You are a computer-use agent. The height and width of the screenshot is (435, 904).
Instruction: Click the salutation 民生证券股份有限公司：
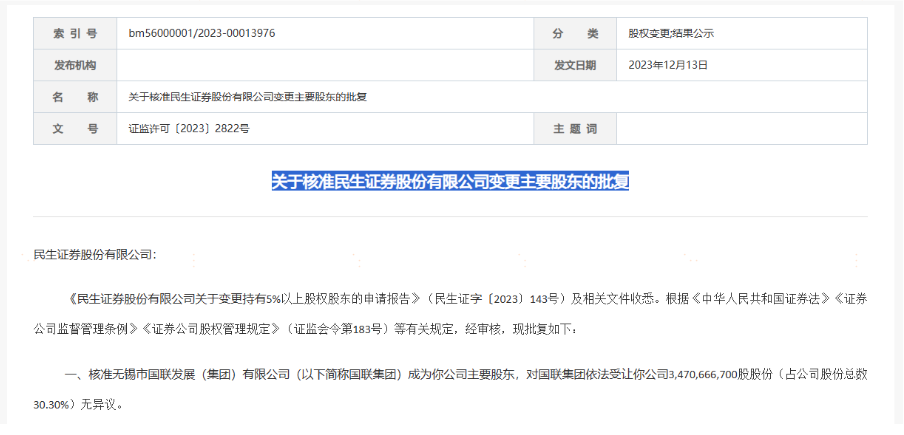point(95,255)
